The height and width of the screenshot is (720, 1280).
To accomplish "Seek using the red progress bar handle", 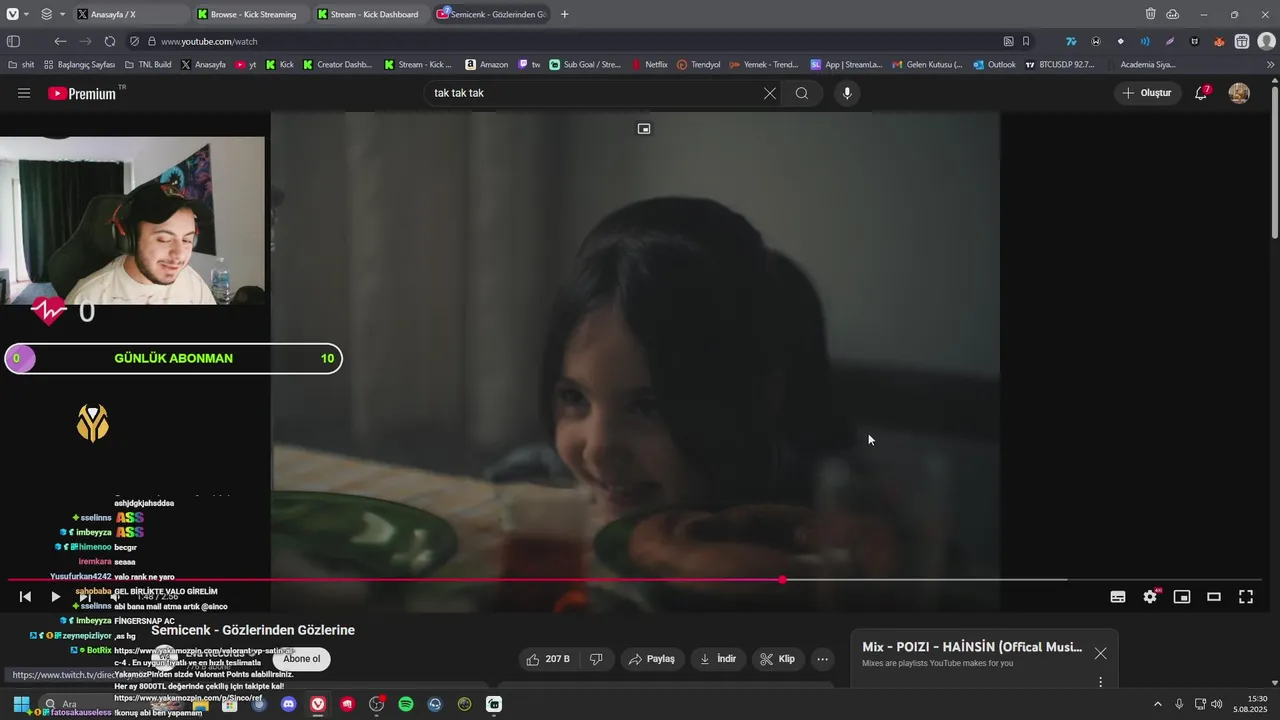I will point(782,580).
